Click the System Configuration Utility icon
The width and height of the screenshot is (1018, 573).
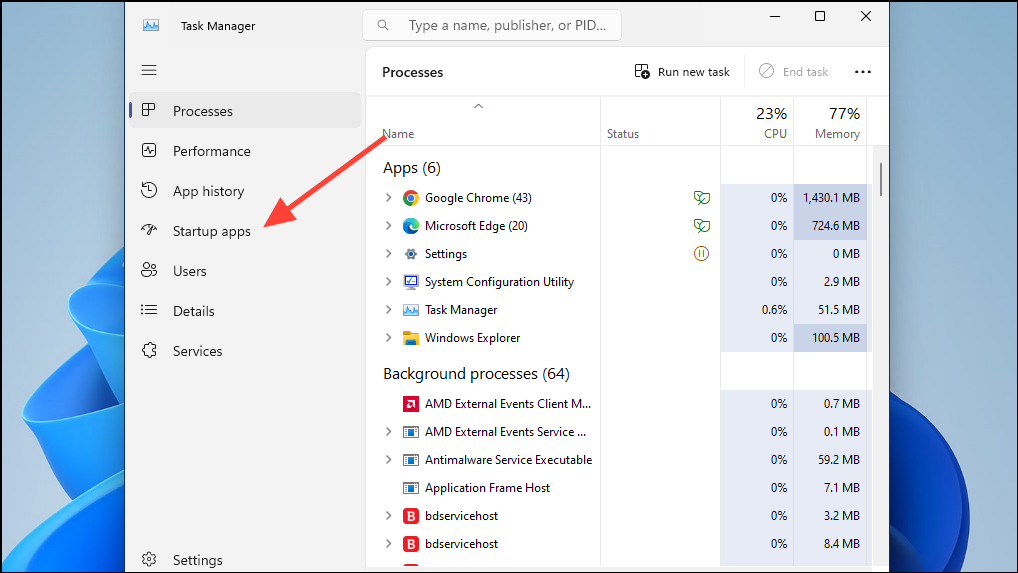[410, 282]
